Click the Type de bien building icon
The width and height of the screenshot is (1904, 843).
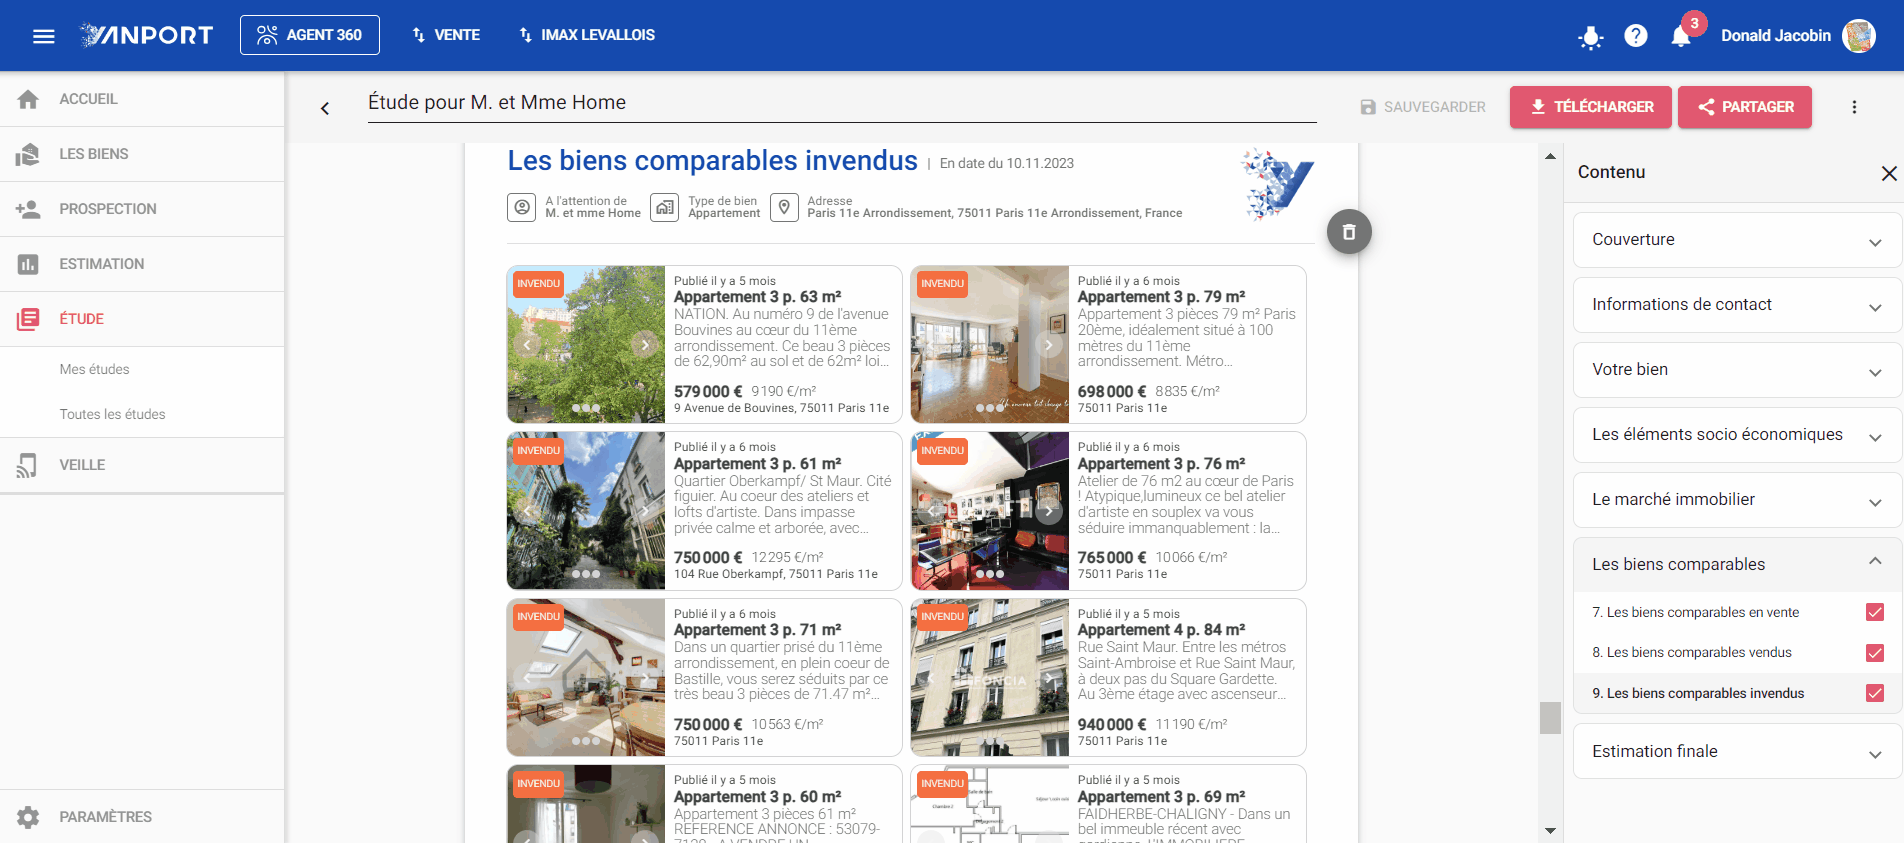click(x=665, y=207)
